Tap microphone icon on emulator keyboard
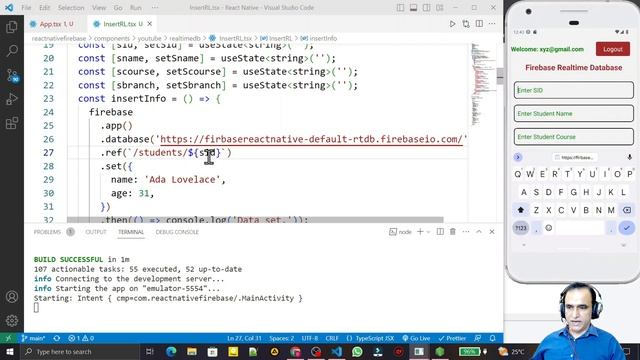640x360 pixels. pyautogui.click(x=630, y=157)
